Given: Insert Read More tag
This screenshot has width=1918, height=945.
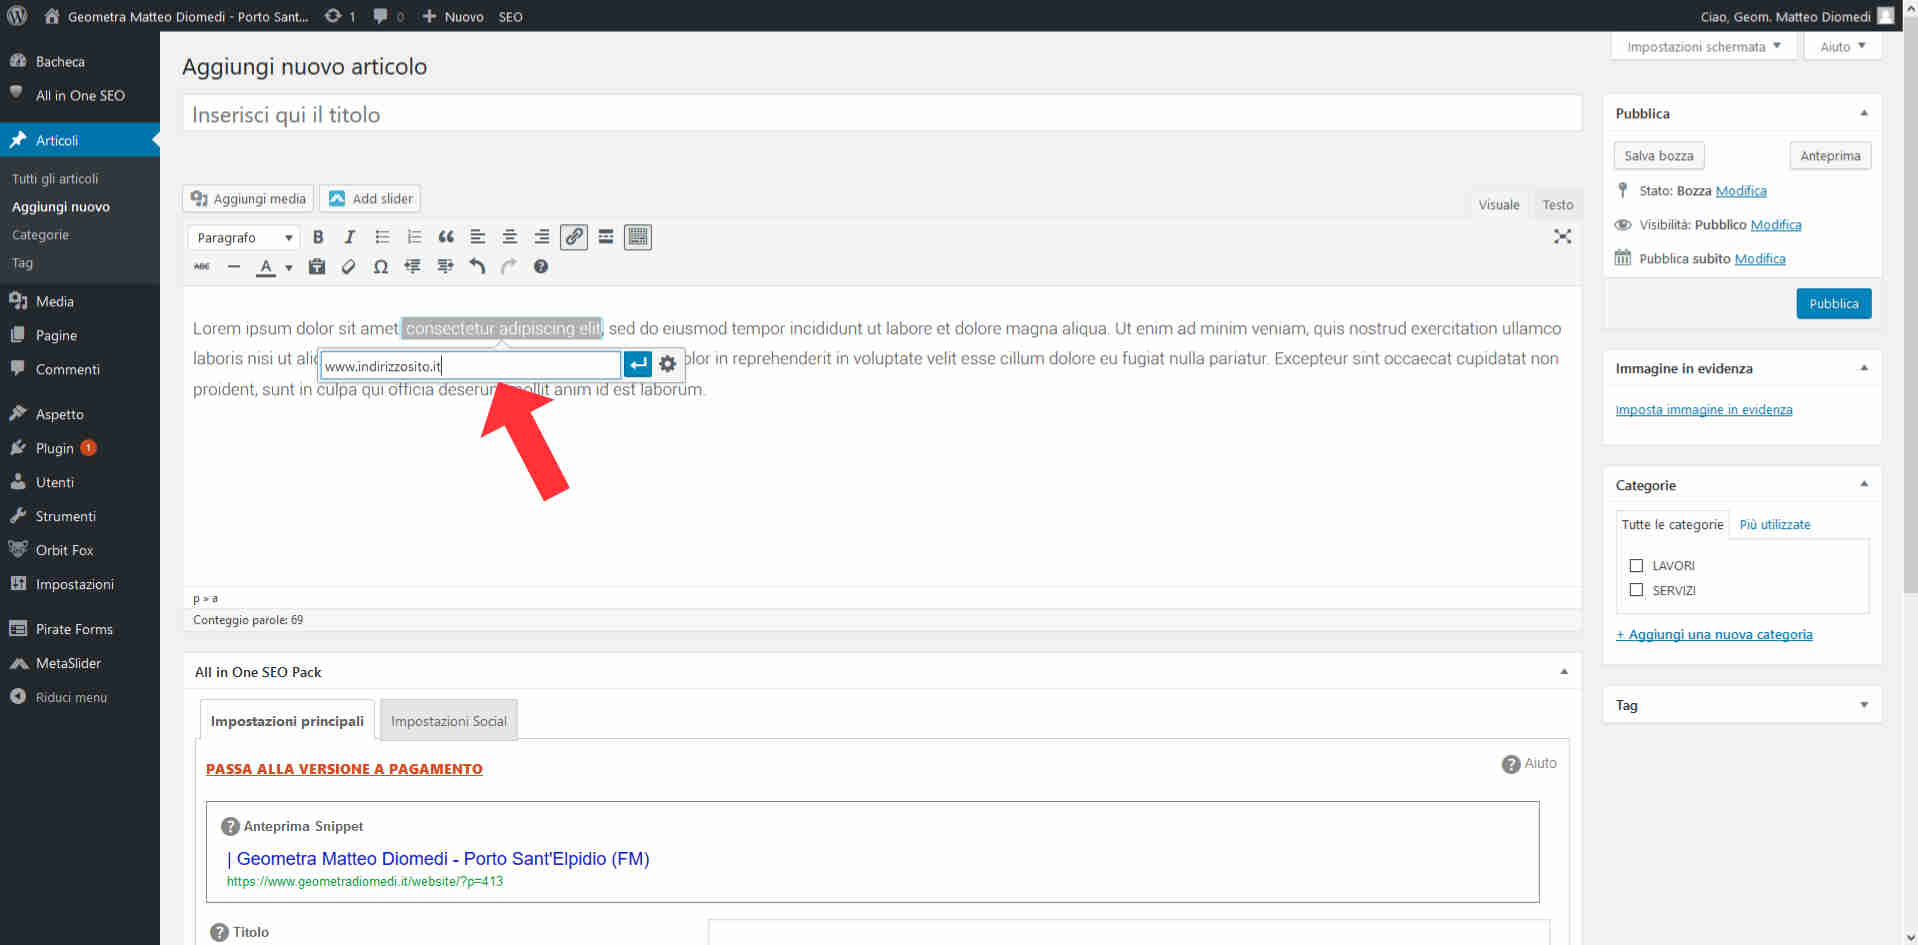Looking at the screenshot, I should tap(606, 237).
